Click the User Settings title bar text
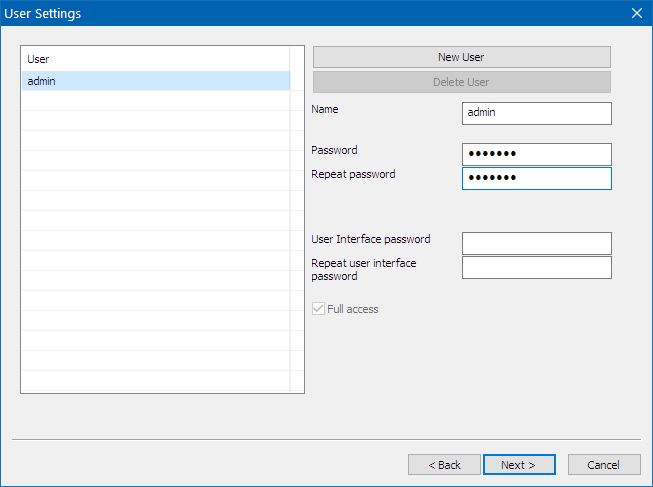Viewport: 653px width, 487px height. [43, 13]
